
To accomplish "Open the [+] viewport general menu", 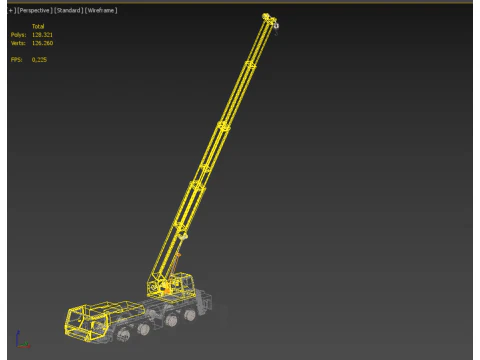I will pyautogui.click(x=12, y=10).
